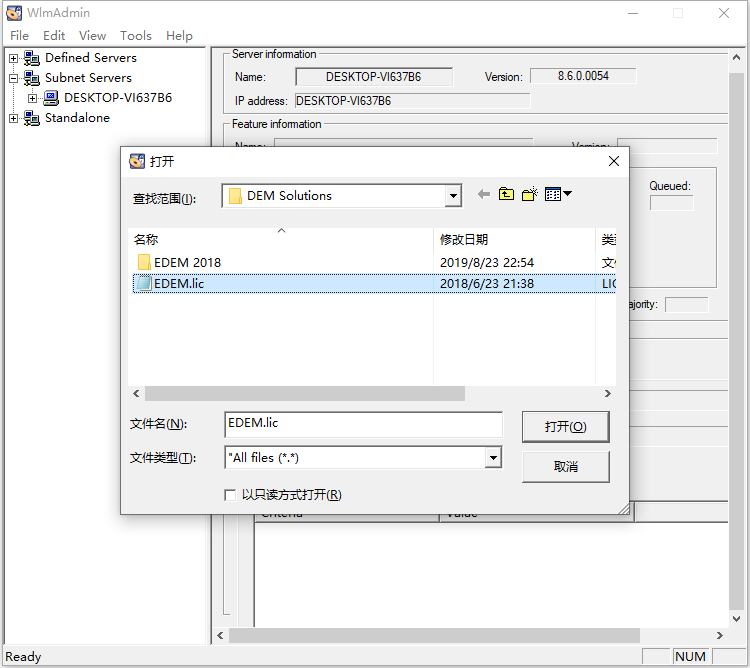Expand the Defined Servers tree node
This screenshot has width=750, height=668.
coord(13,58)
